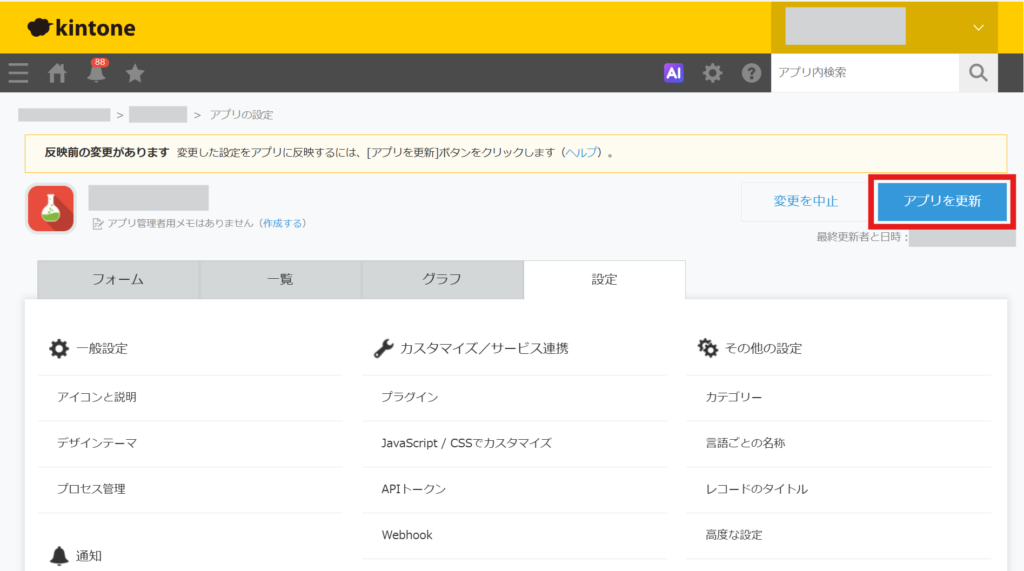Switch to the グラフ tab
Viewport: 1024px width, 571px height.
[442, 280]
